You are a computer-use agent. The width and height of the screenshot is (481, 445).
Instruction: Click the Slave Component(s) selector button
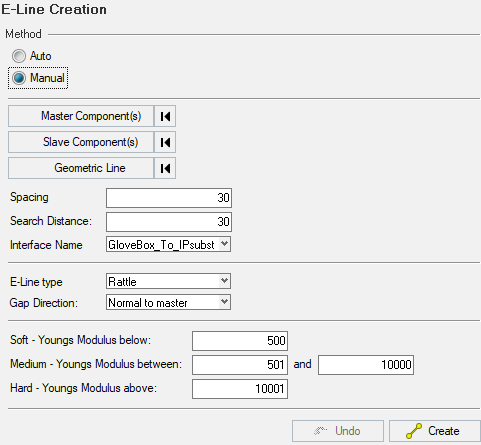pyautogui.click(x=81, y=142)
